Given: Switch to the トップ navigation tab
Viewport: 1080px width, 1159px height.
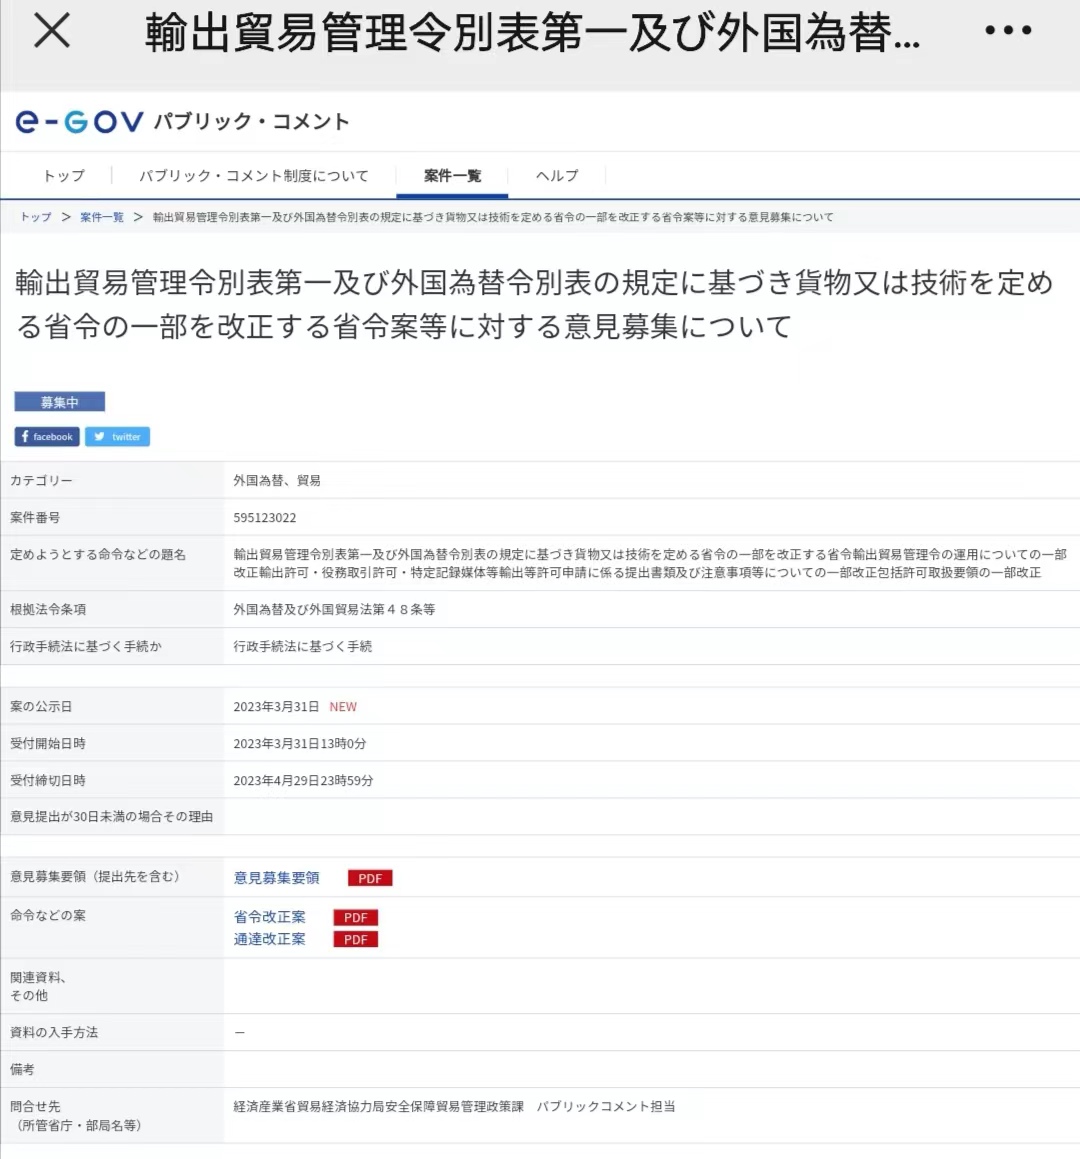Looking at the screenshot, I should [64, 176].
